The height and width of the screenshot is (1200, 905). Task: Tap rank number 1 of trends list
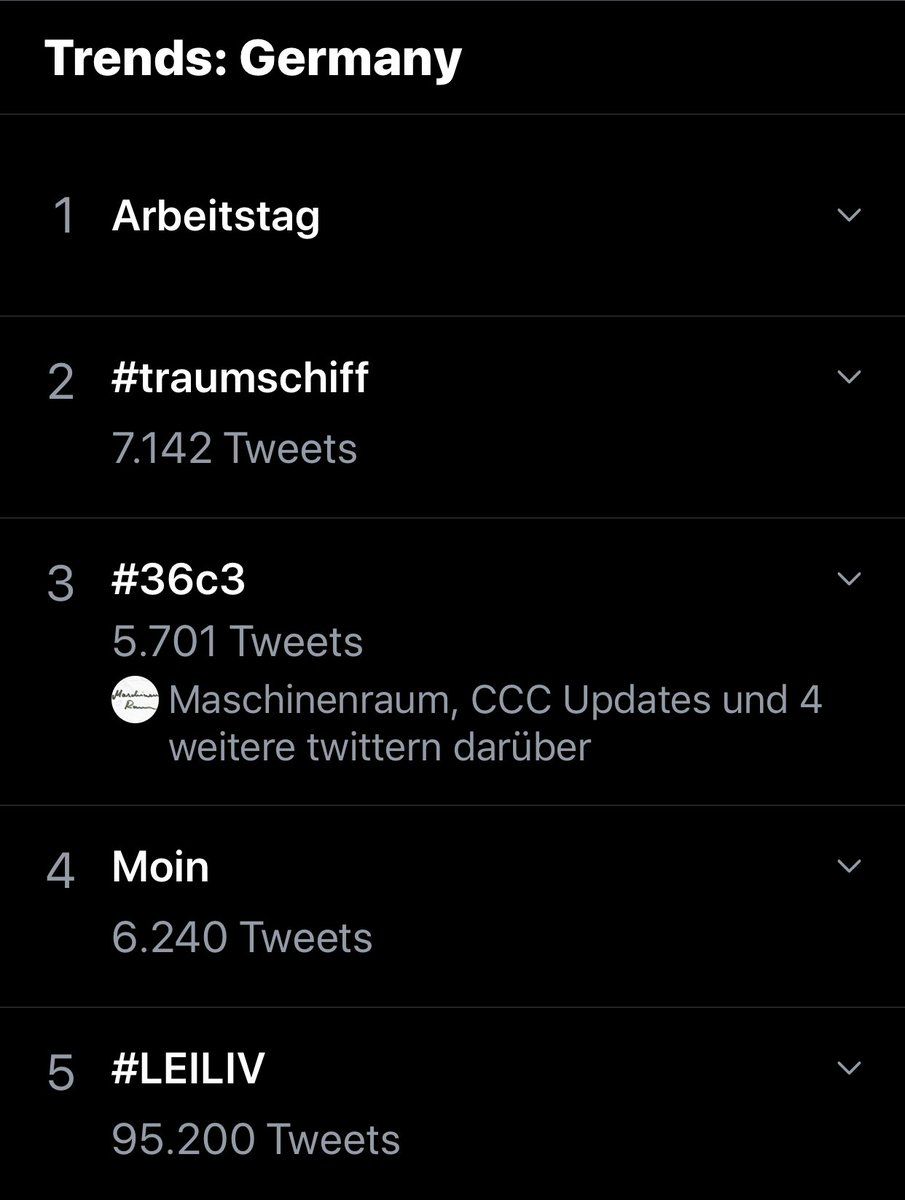coord(63,218)
